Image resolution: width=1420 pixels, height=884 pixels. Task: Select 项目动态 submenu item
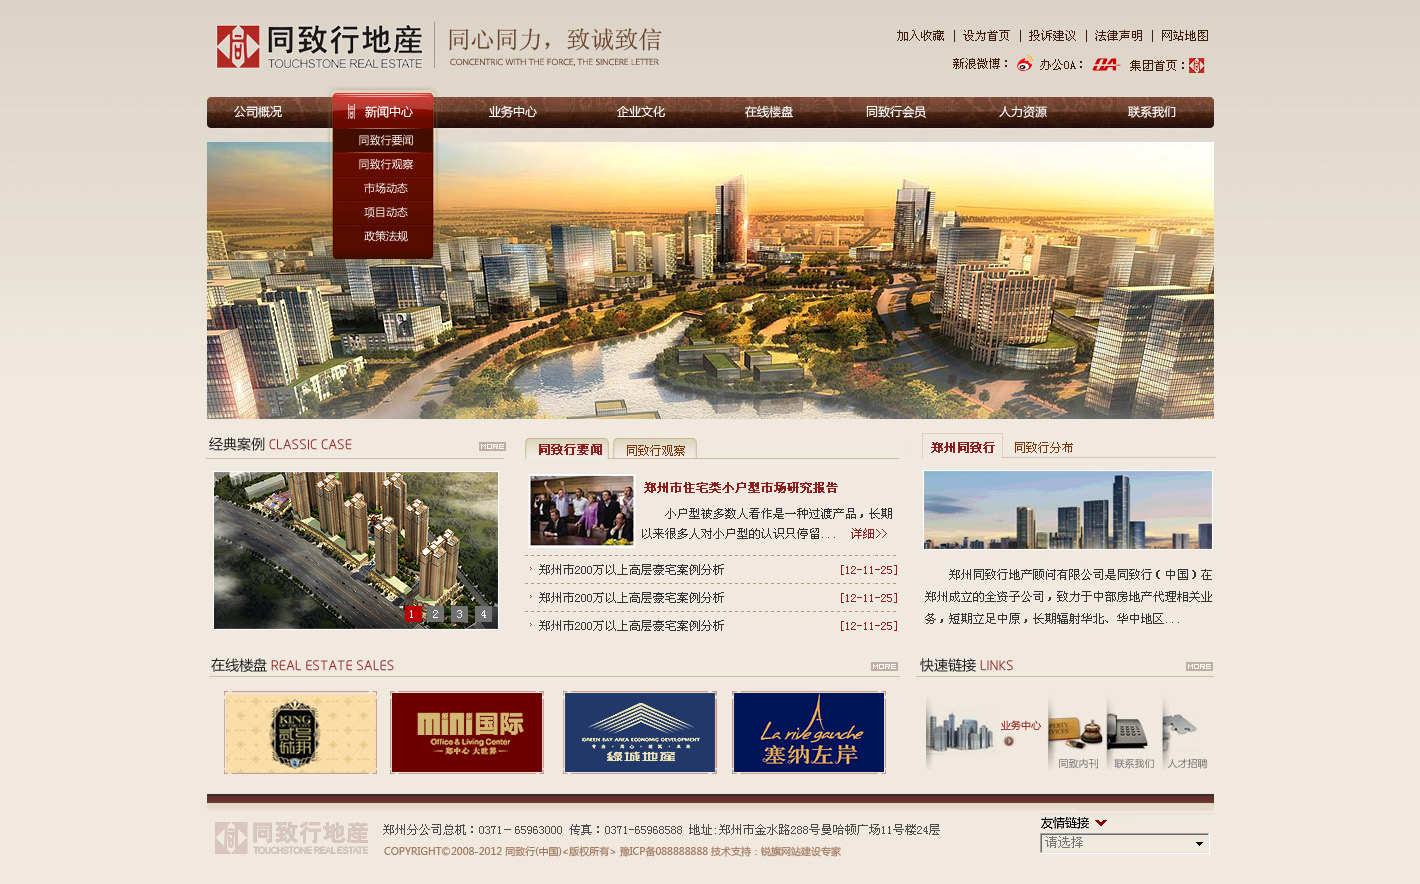click(x=385, y=212)
